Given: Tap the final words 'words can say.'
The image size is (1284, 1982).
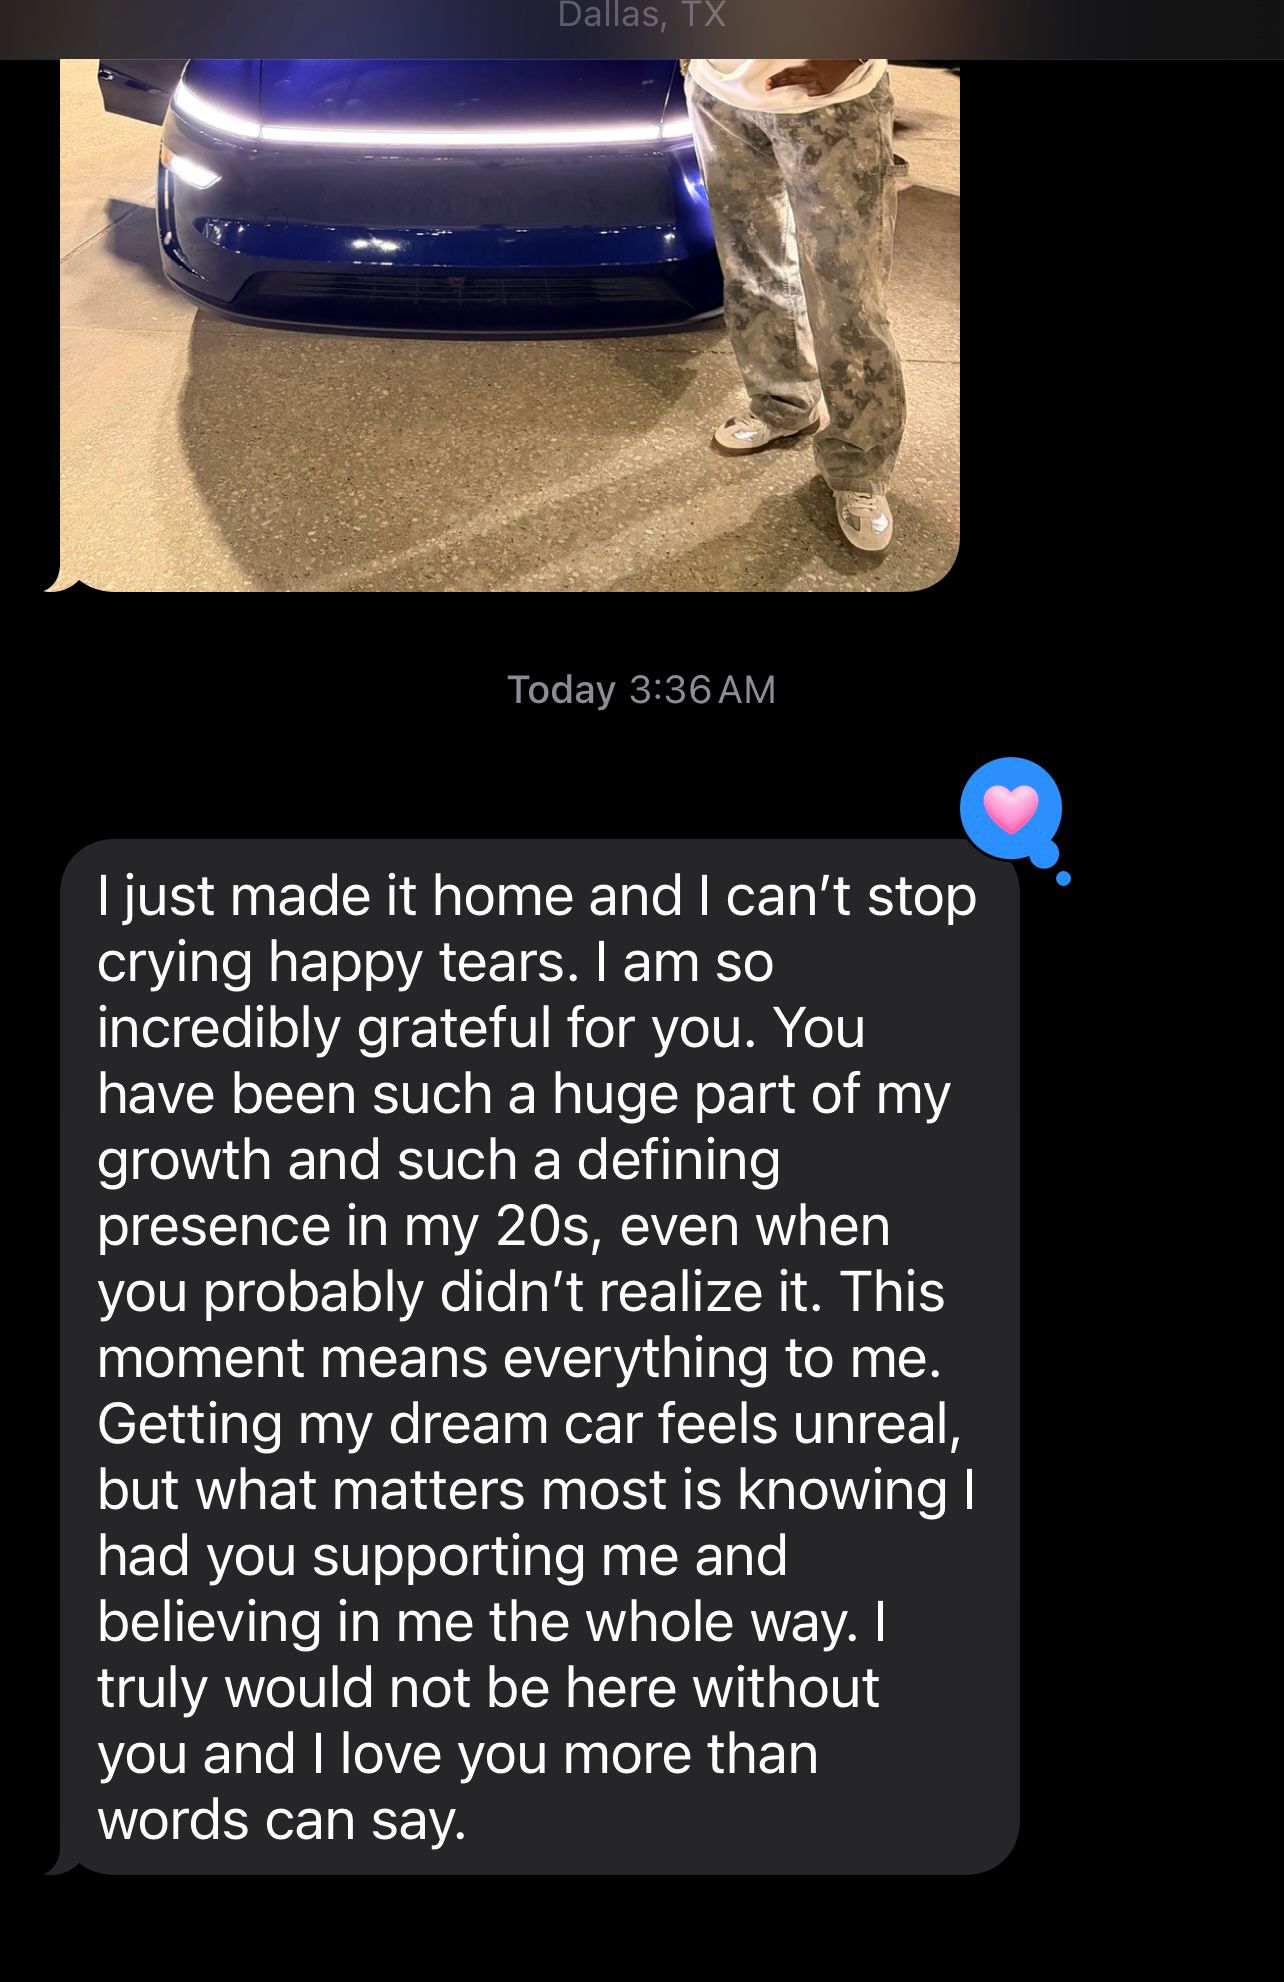Looking at the screenshot, I should tap(282, 1819).
